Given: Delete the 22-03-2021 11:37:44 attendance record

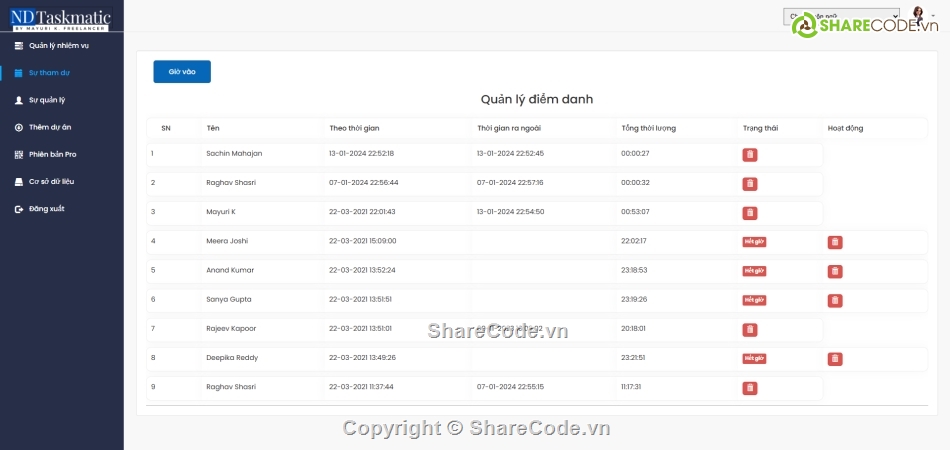Looking at the screenshot, I should click(749, 388).
